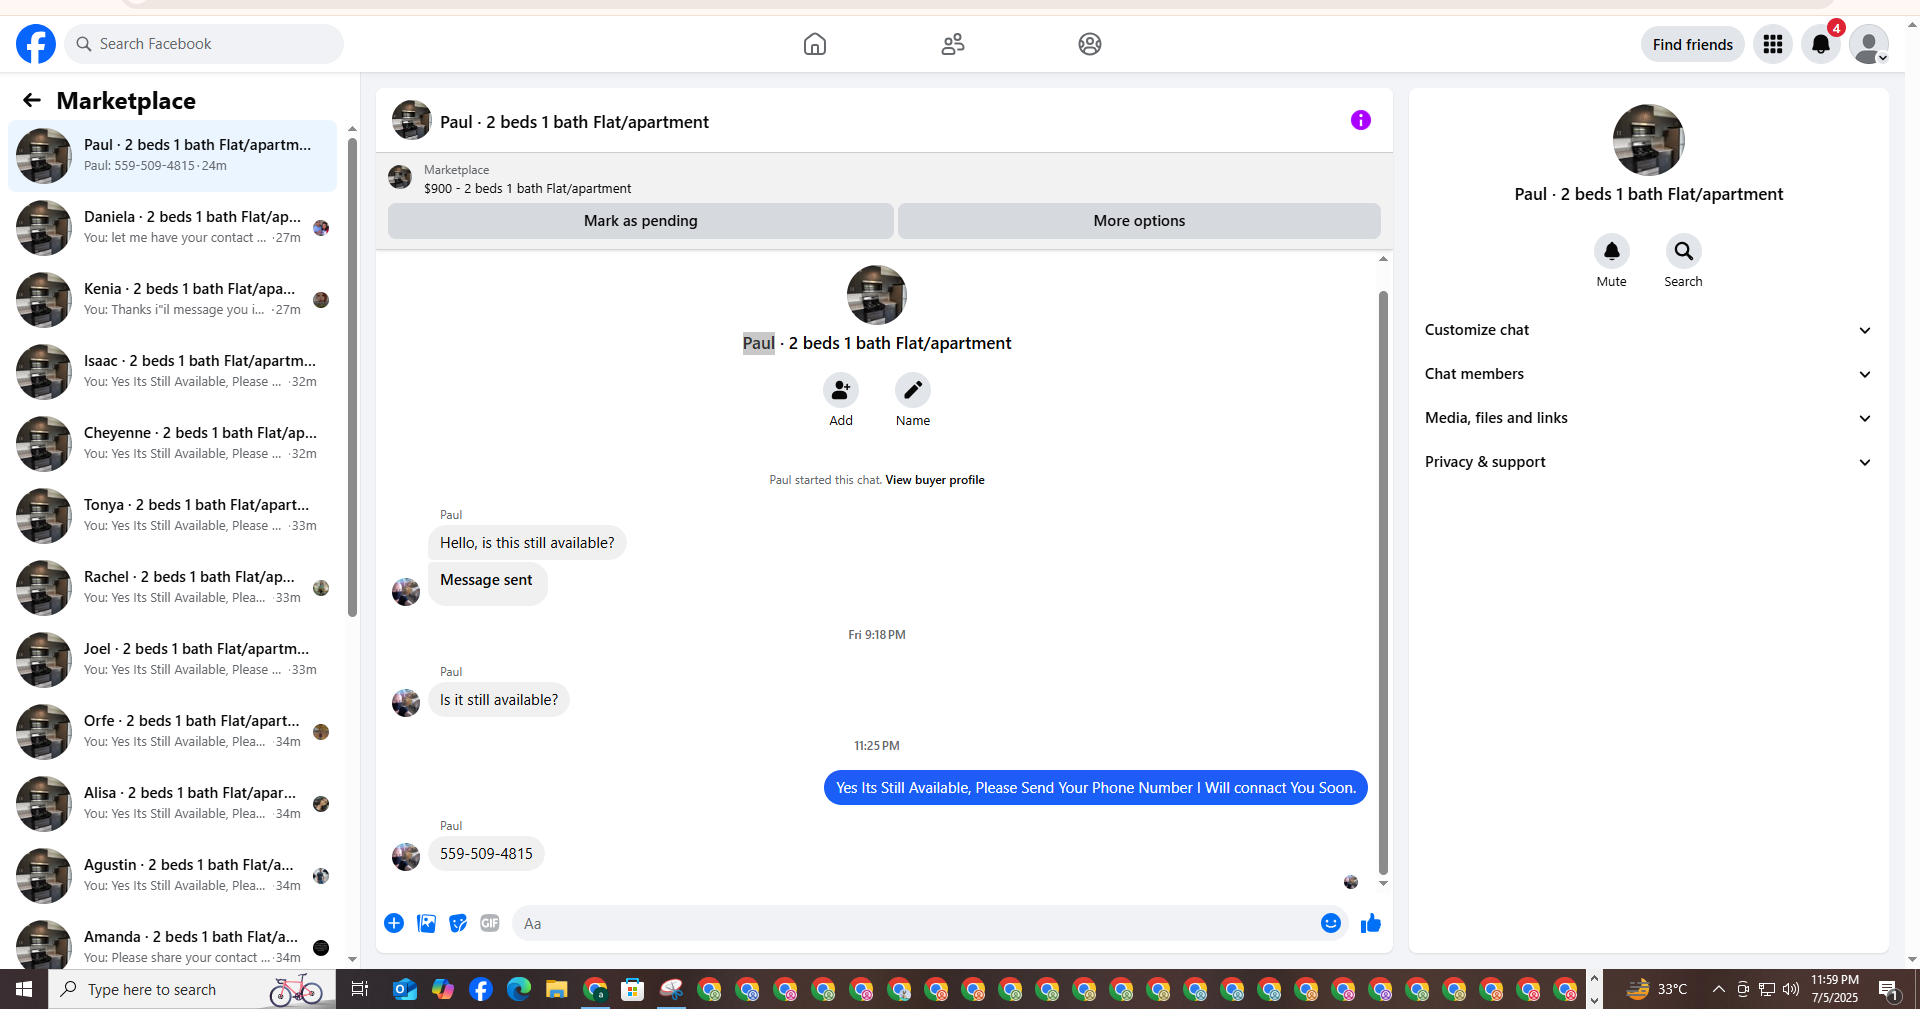Expand the Customize chat section
The height and width of the screenshot is (1009, 1920).
click(1648, 330)
